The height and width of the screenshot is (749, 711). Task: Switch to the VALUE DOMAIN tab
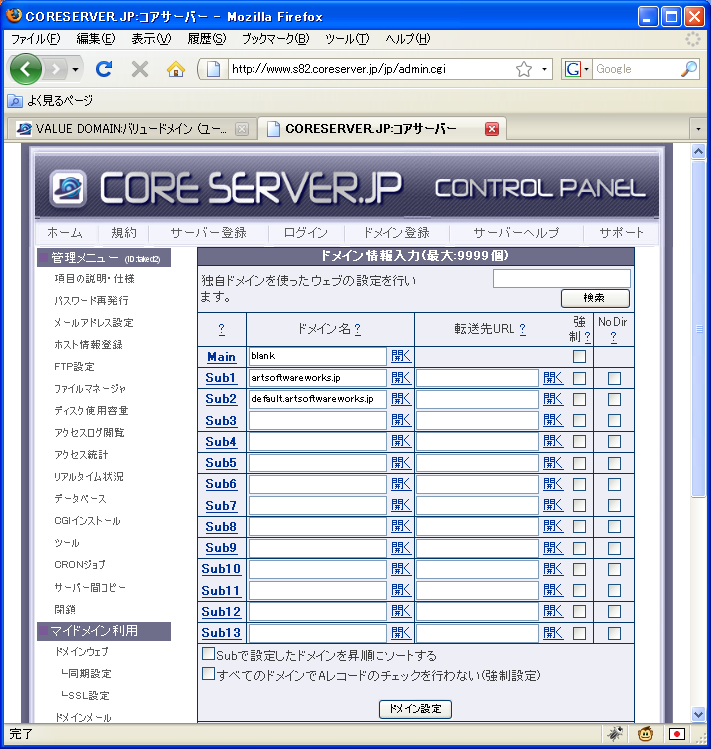click(x=125, y=129)
